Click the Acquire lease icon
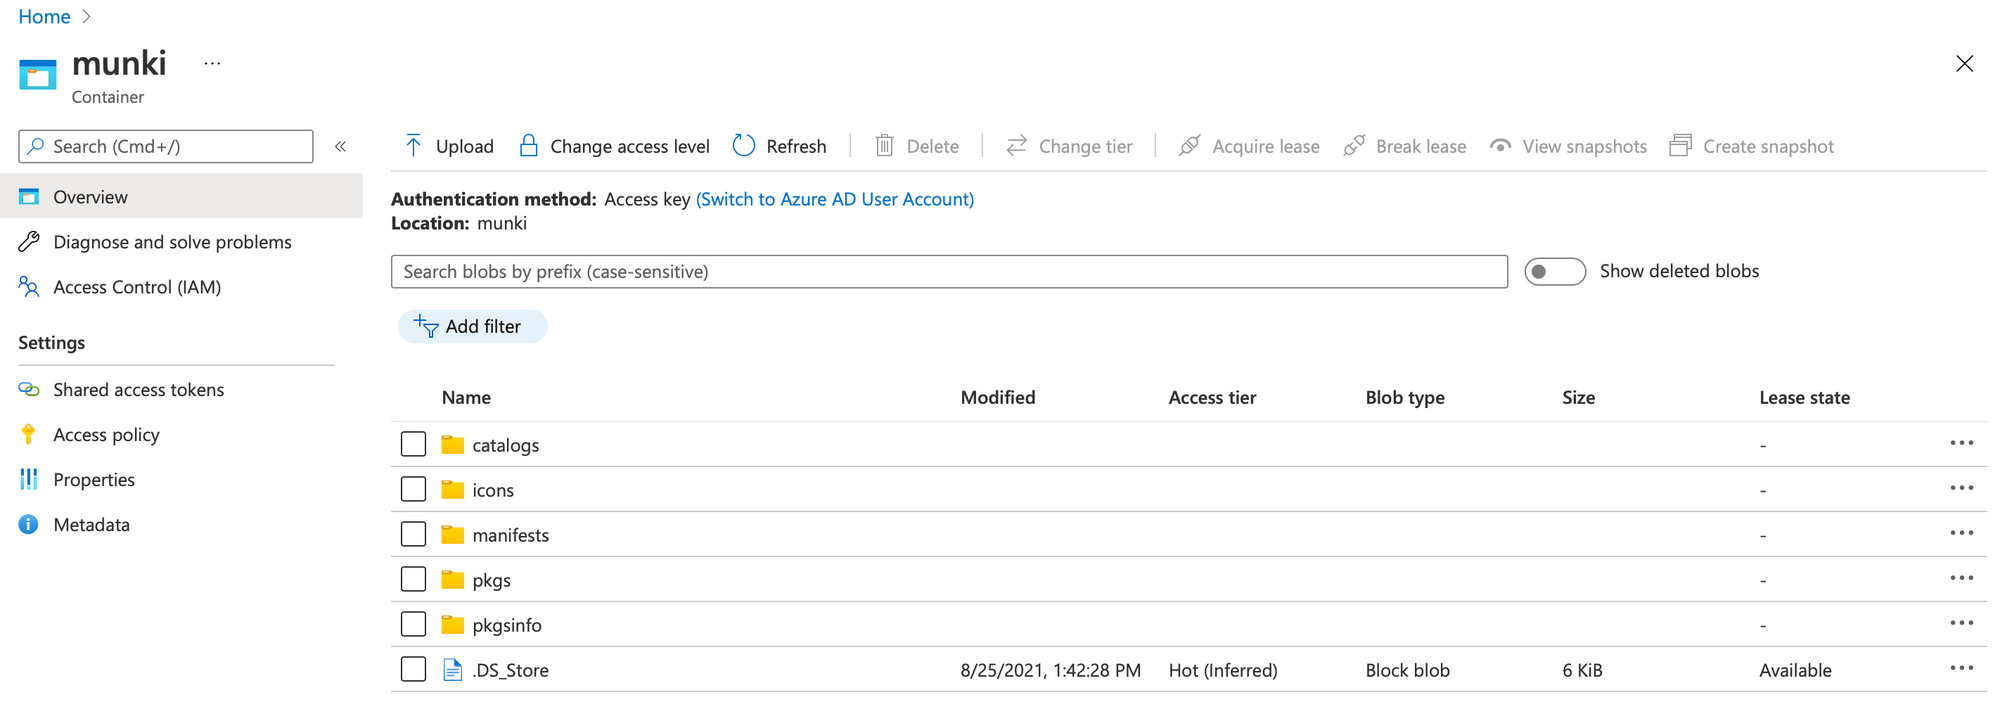 pos(1189,146)
